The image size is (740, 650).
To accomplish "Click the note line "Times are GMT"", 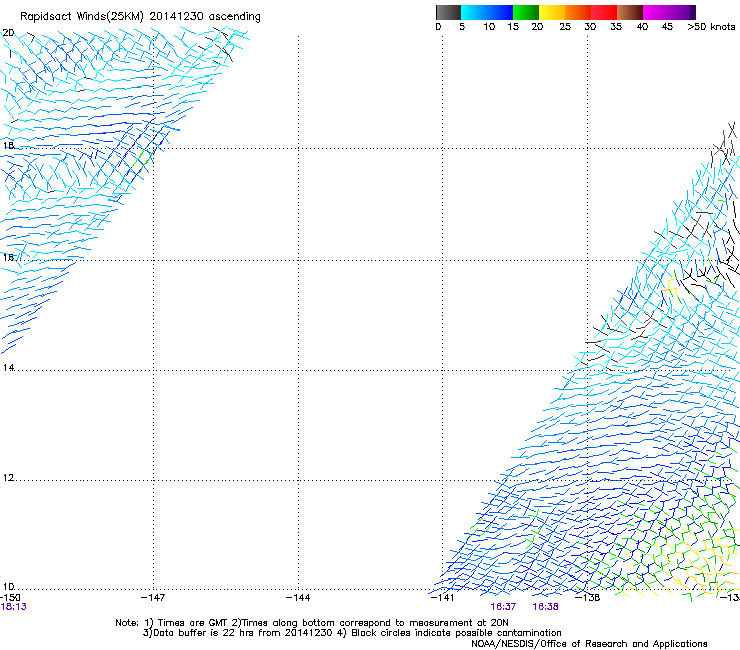I will coord(192,623).
